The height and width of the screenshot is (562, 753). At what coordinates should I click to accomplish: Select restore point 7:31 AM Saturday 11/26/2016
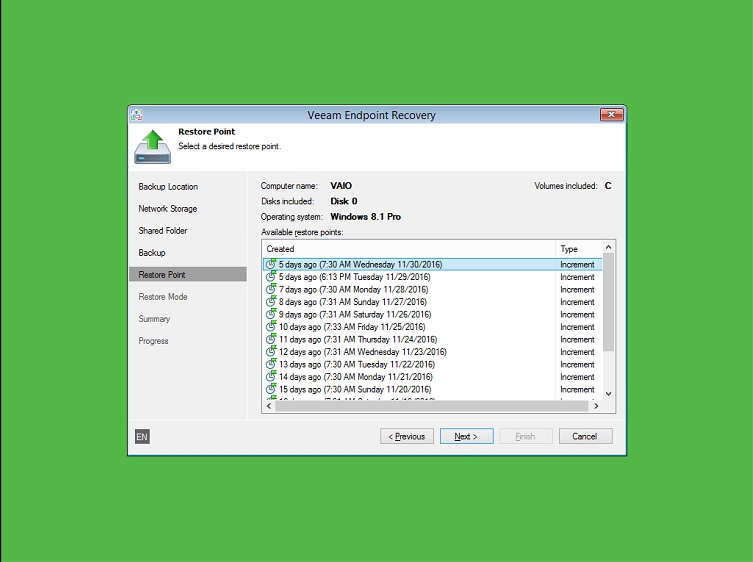[432, 314]
